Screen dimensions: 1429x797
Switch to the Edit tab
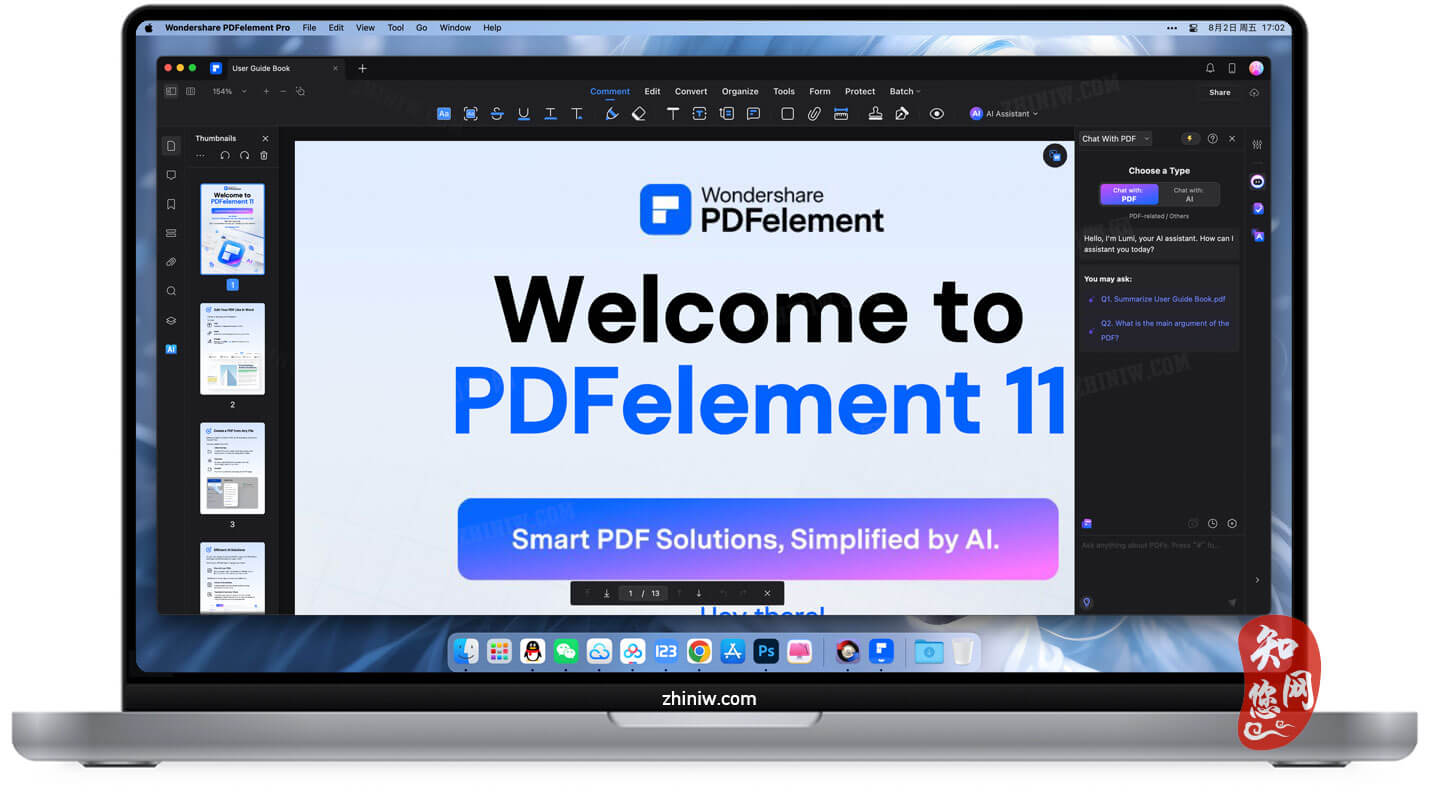[x=652, y=91]
